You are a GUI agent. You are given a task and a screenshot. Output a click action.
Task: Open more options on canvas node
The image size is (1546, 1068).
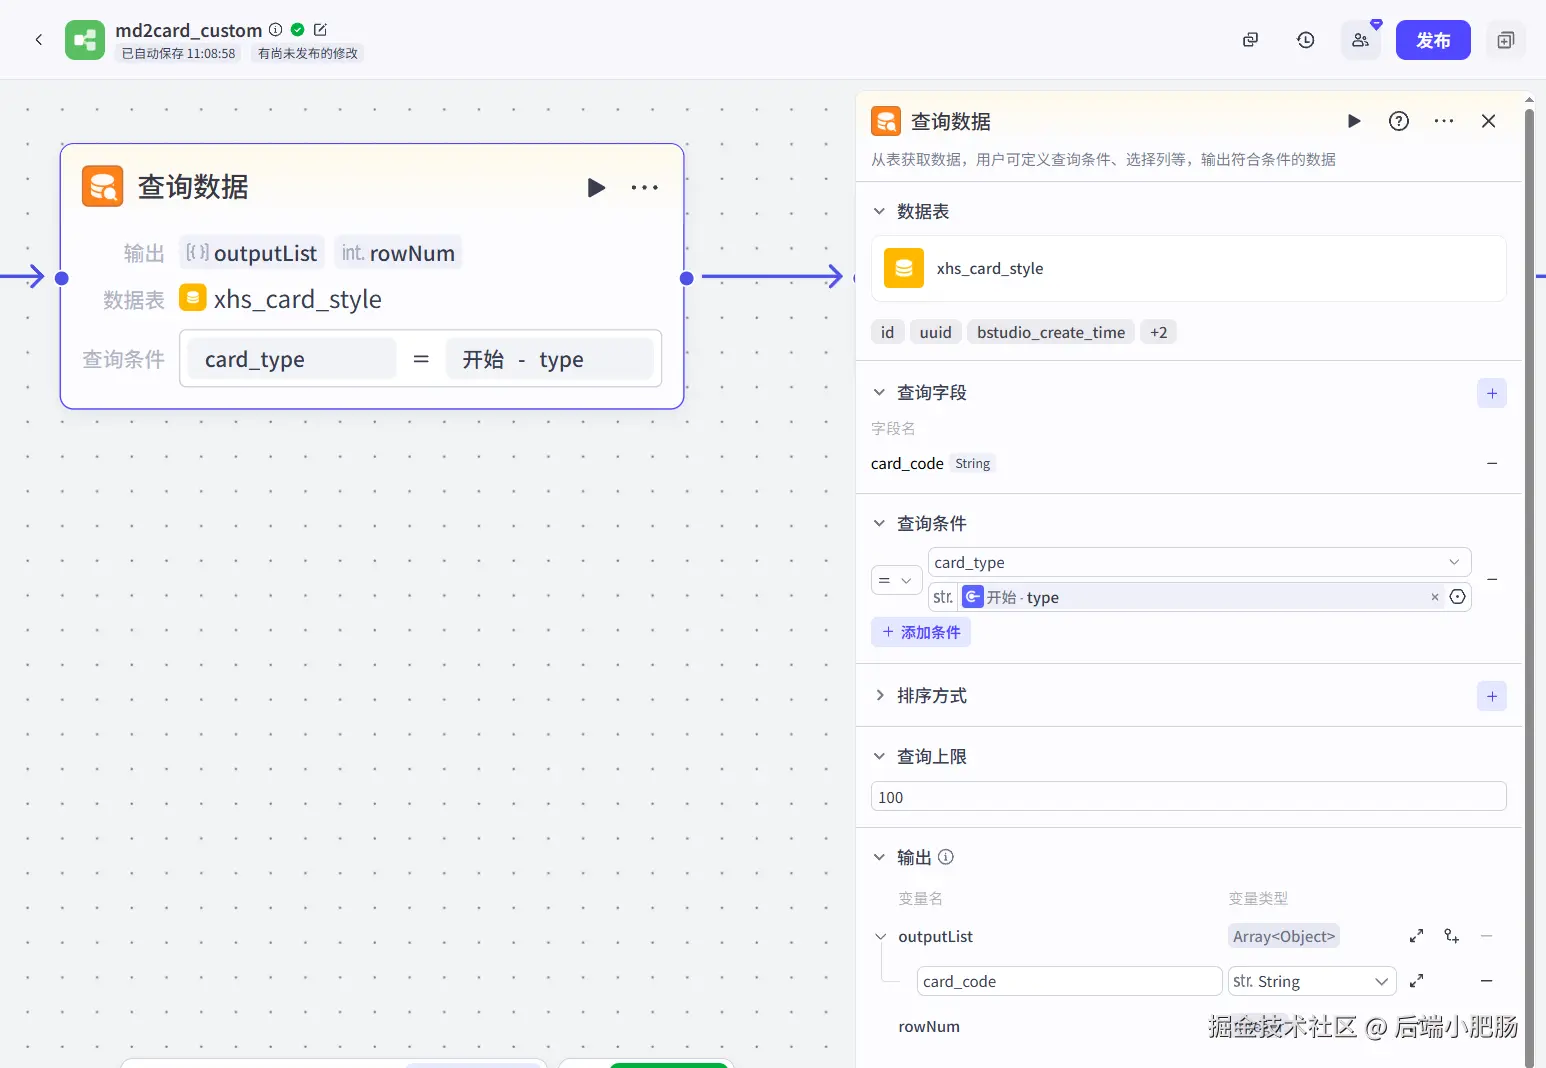(645, 187)
